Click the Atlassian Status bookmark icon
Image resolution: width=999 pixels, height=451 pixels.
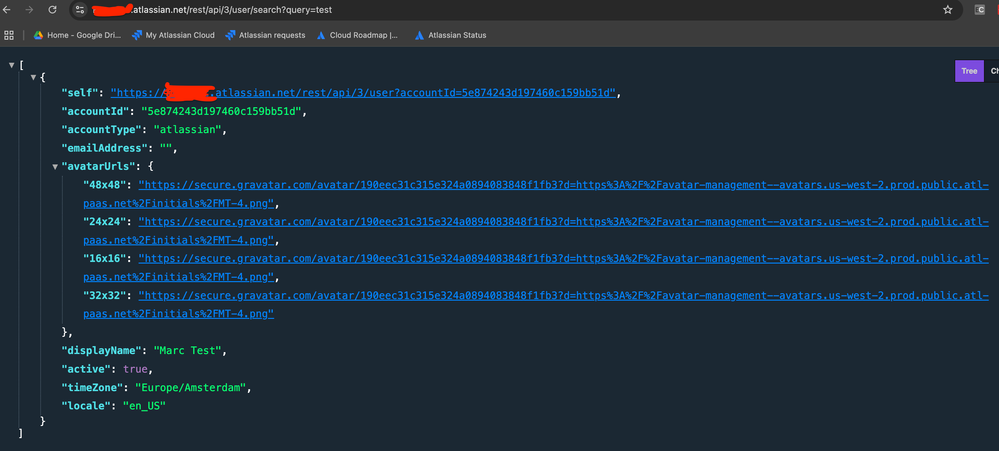[x=419, y=35]
